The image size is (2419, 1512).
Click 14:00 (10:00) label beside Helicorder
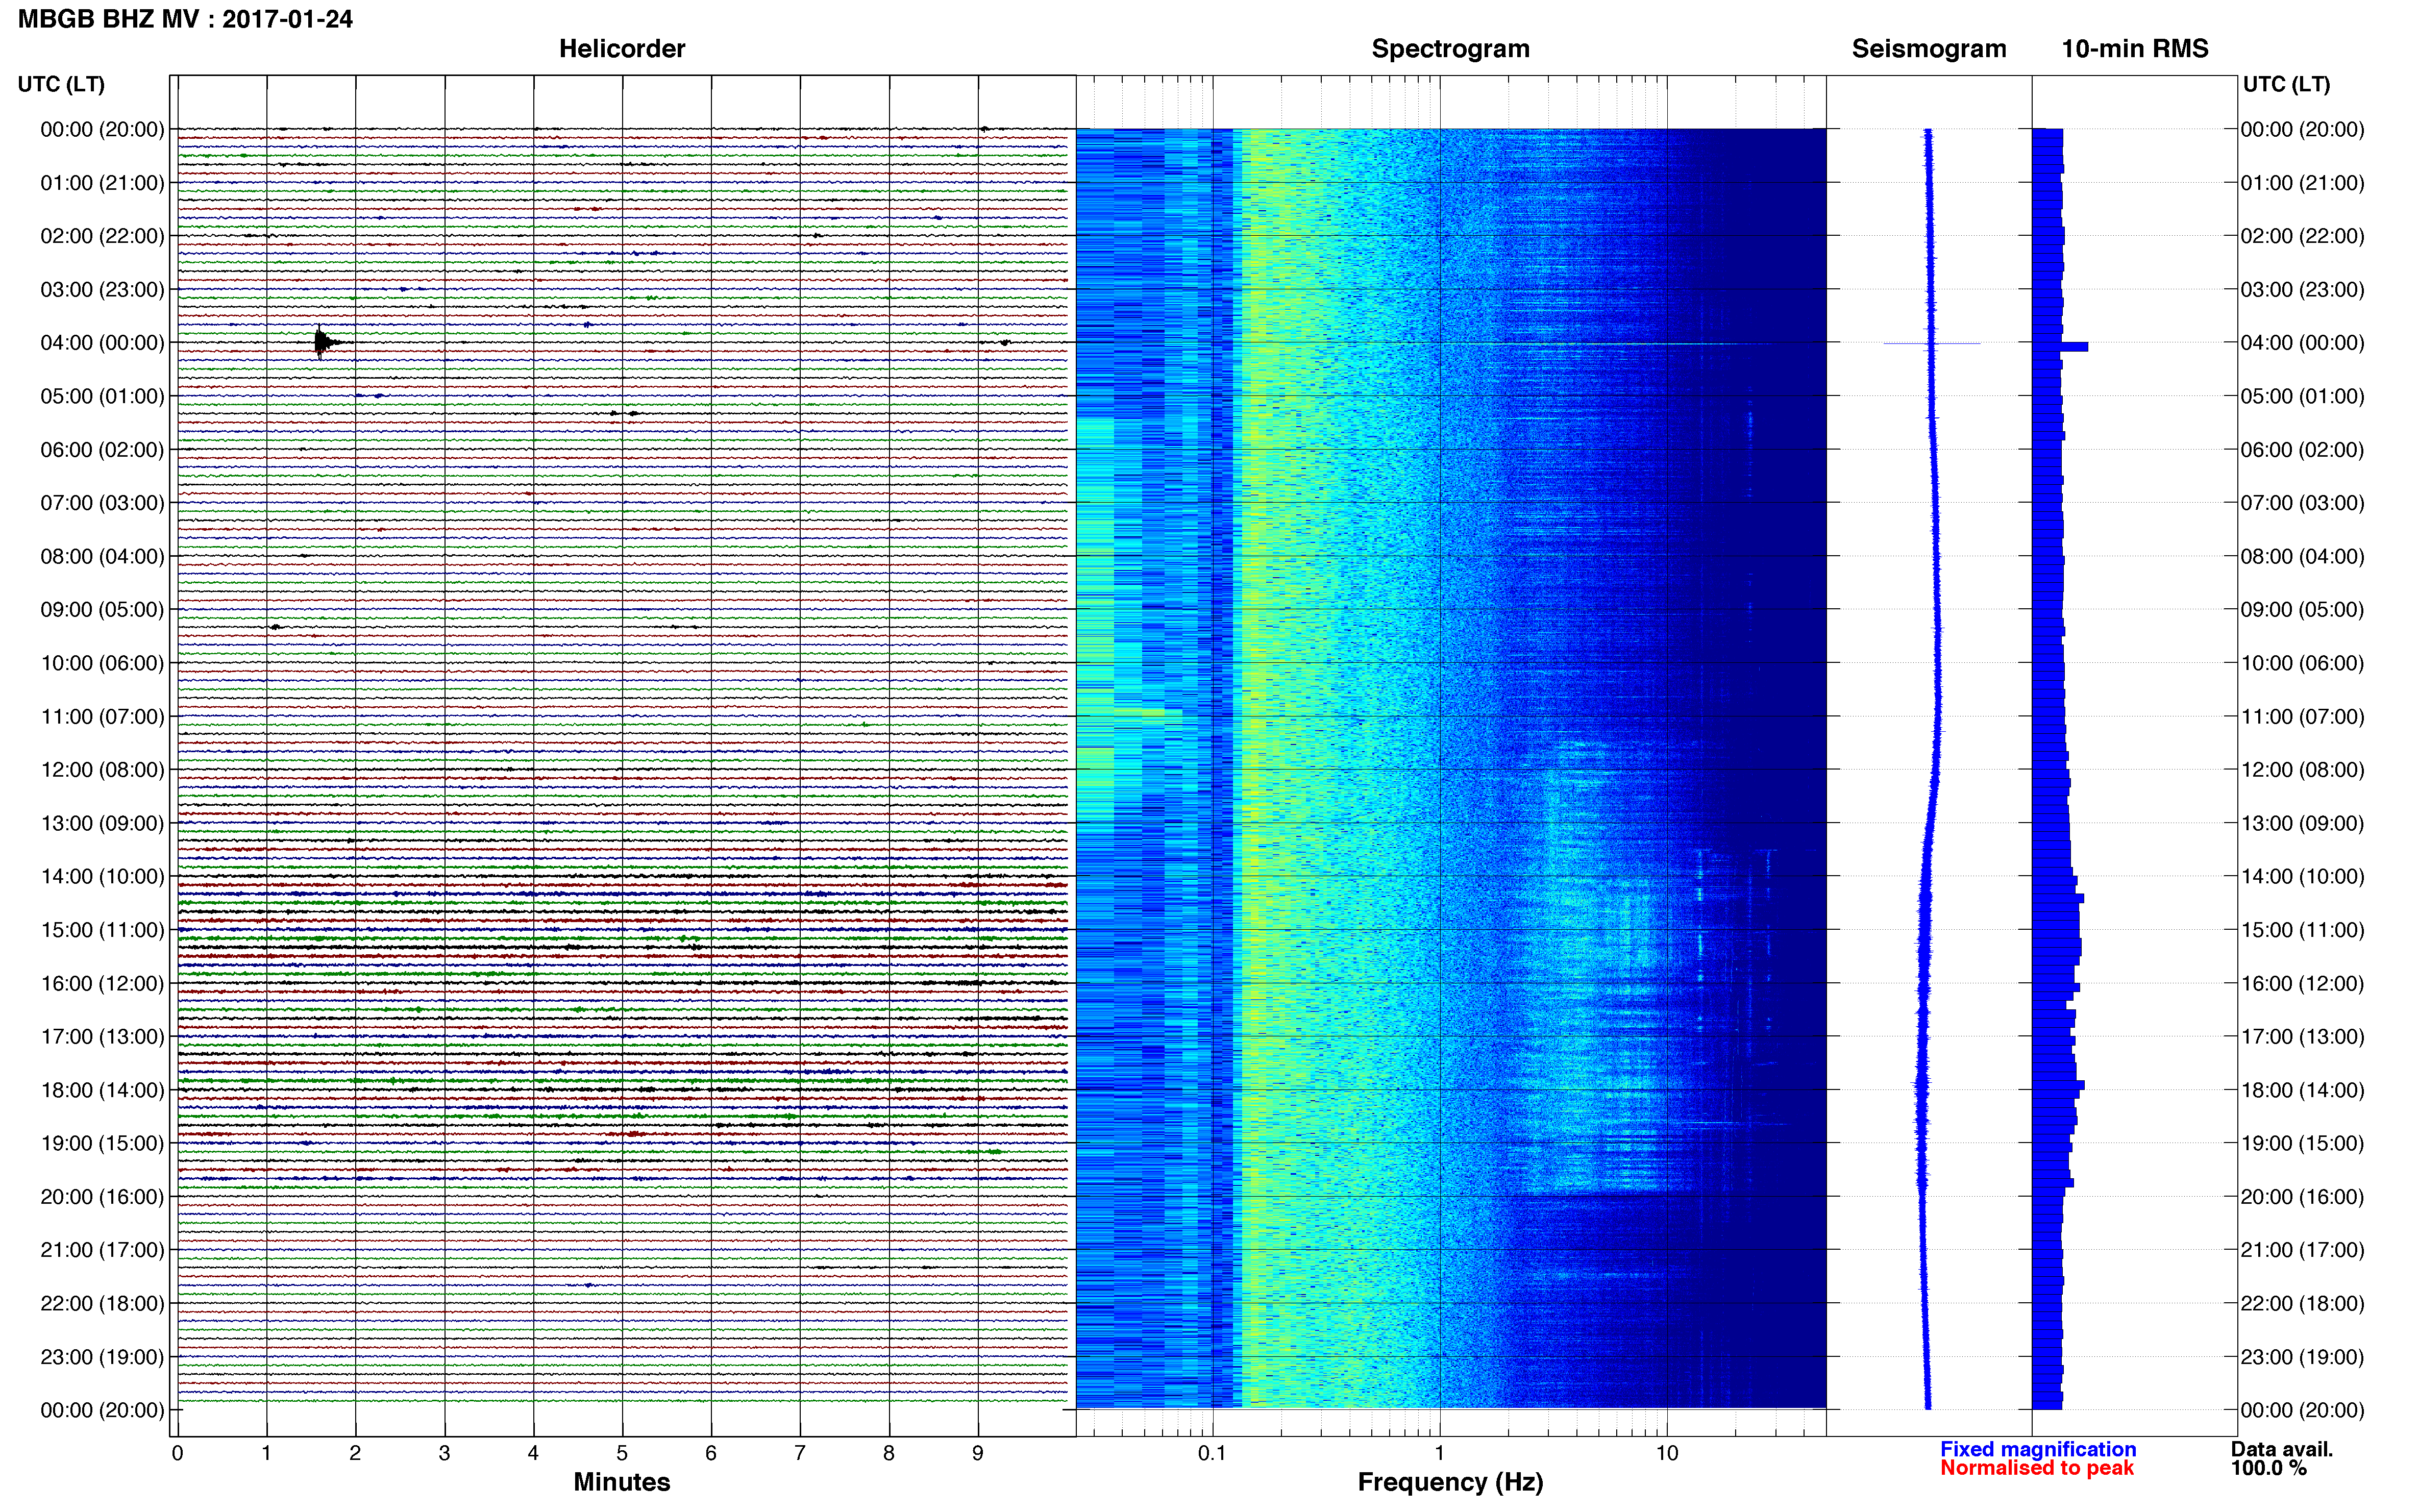pyautogui.click(x=102, y=877)
